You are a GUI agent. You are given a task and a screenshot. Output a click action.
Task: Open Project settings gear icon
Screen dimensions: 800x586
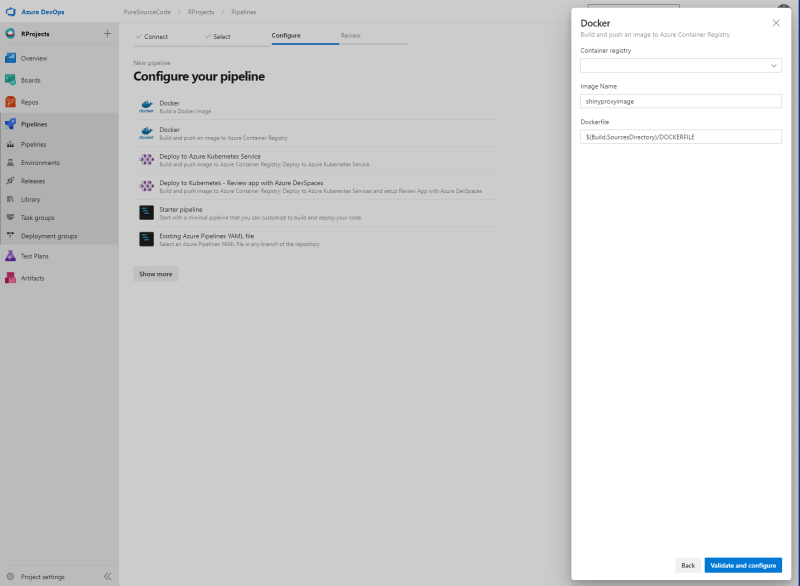pyautogui.click(x=10, y=577)
